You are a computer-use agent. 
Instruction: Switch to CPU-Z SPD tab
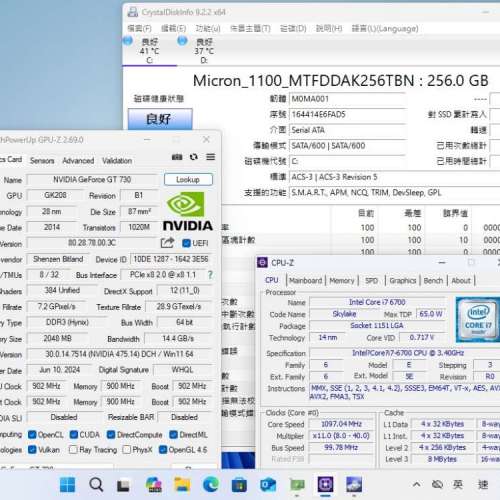point(371,281)
